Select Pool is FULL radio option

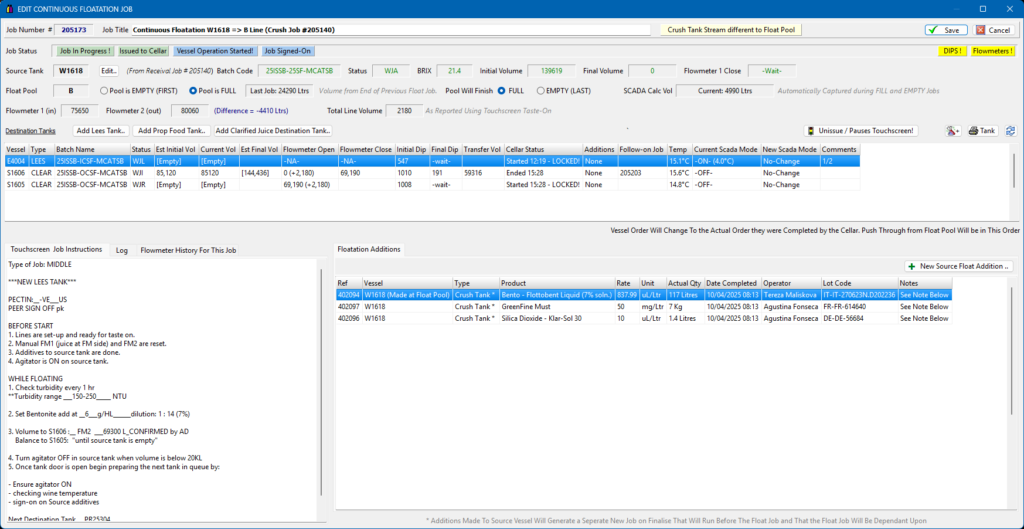(193, 90)
